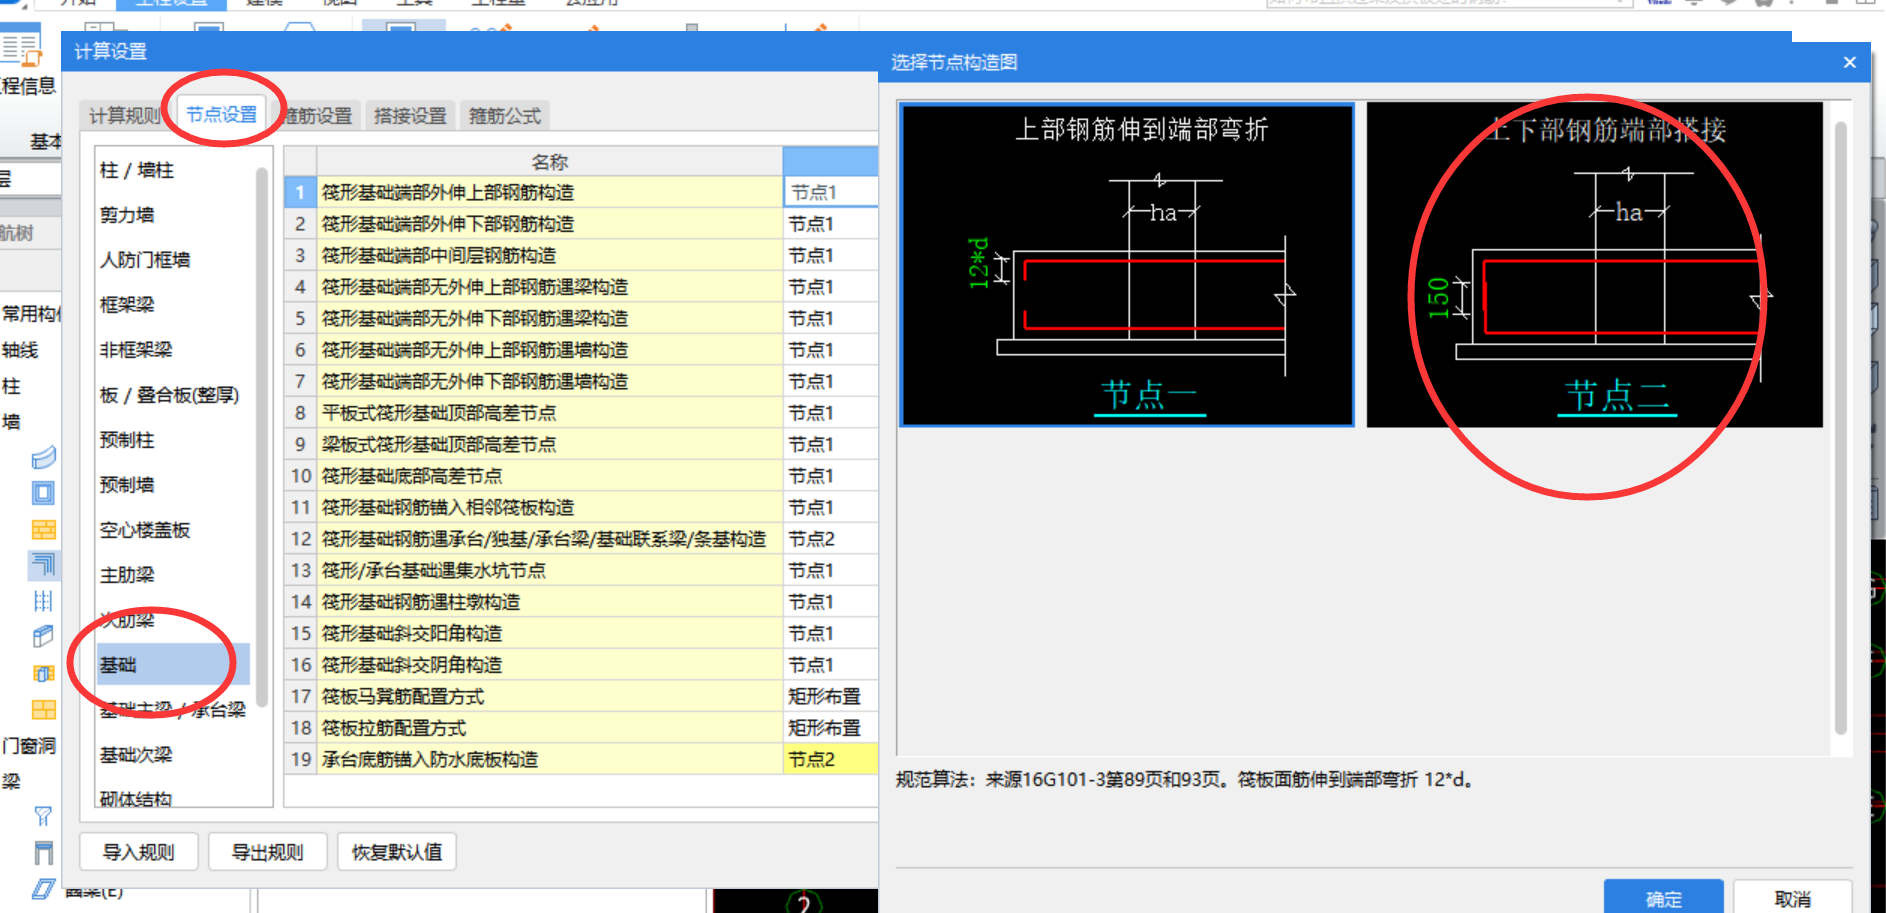
Task: Select 人防门框墙 in the component list
Action: [145, 260]
